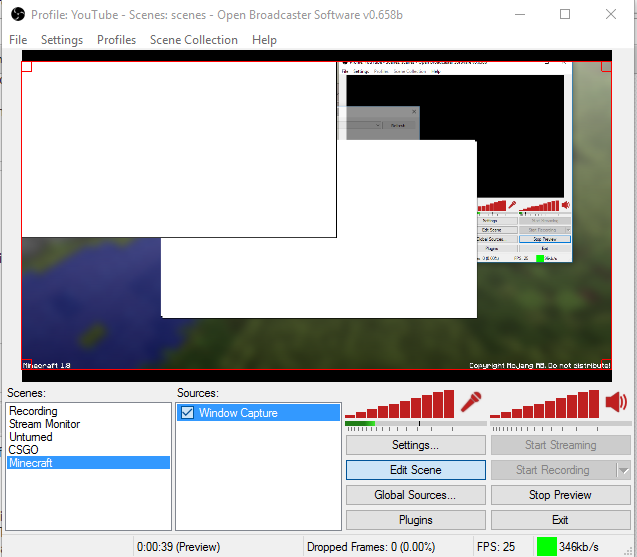Open the Settings menu
Image resolution: width=637 pixels, height=557 pixels.
62,40
